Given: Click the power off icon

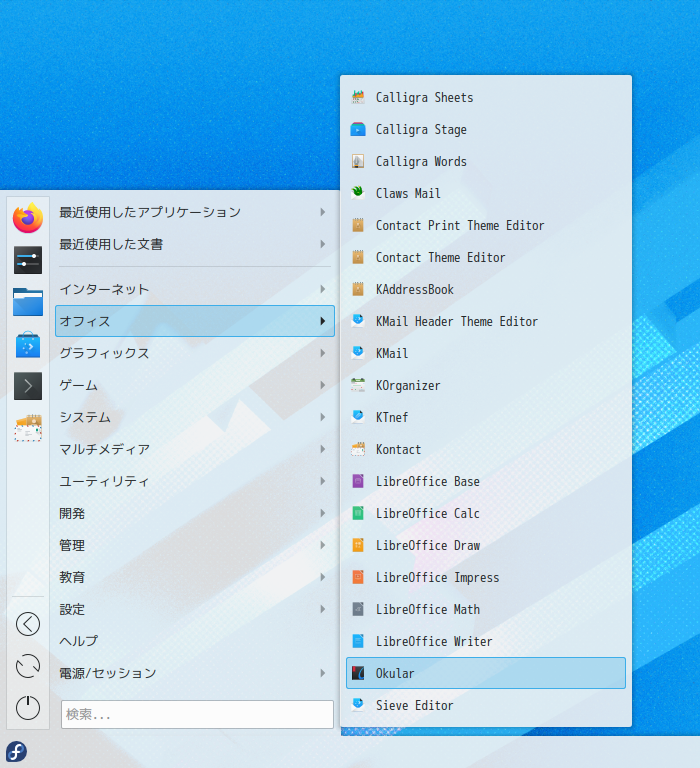Looking at the screenshot, I should pyautogui.click(x=28, y=708).
